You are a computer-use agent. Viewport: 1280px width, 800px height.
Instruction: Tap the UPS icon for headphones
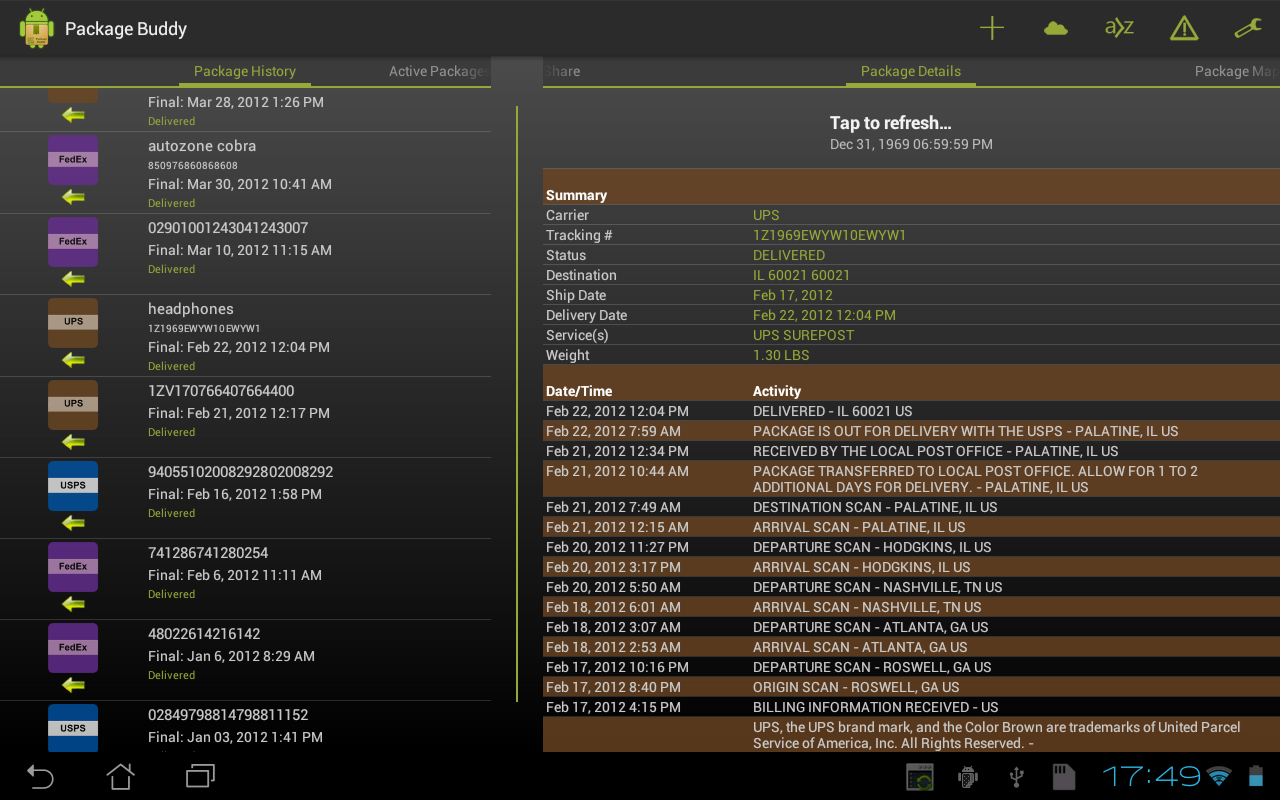(x=73, y=323)
